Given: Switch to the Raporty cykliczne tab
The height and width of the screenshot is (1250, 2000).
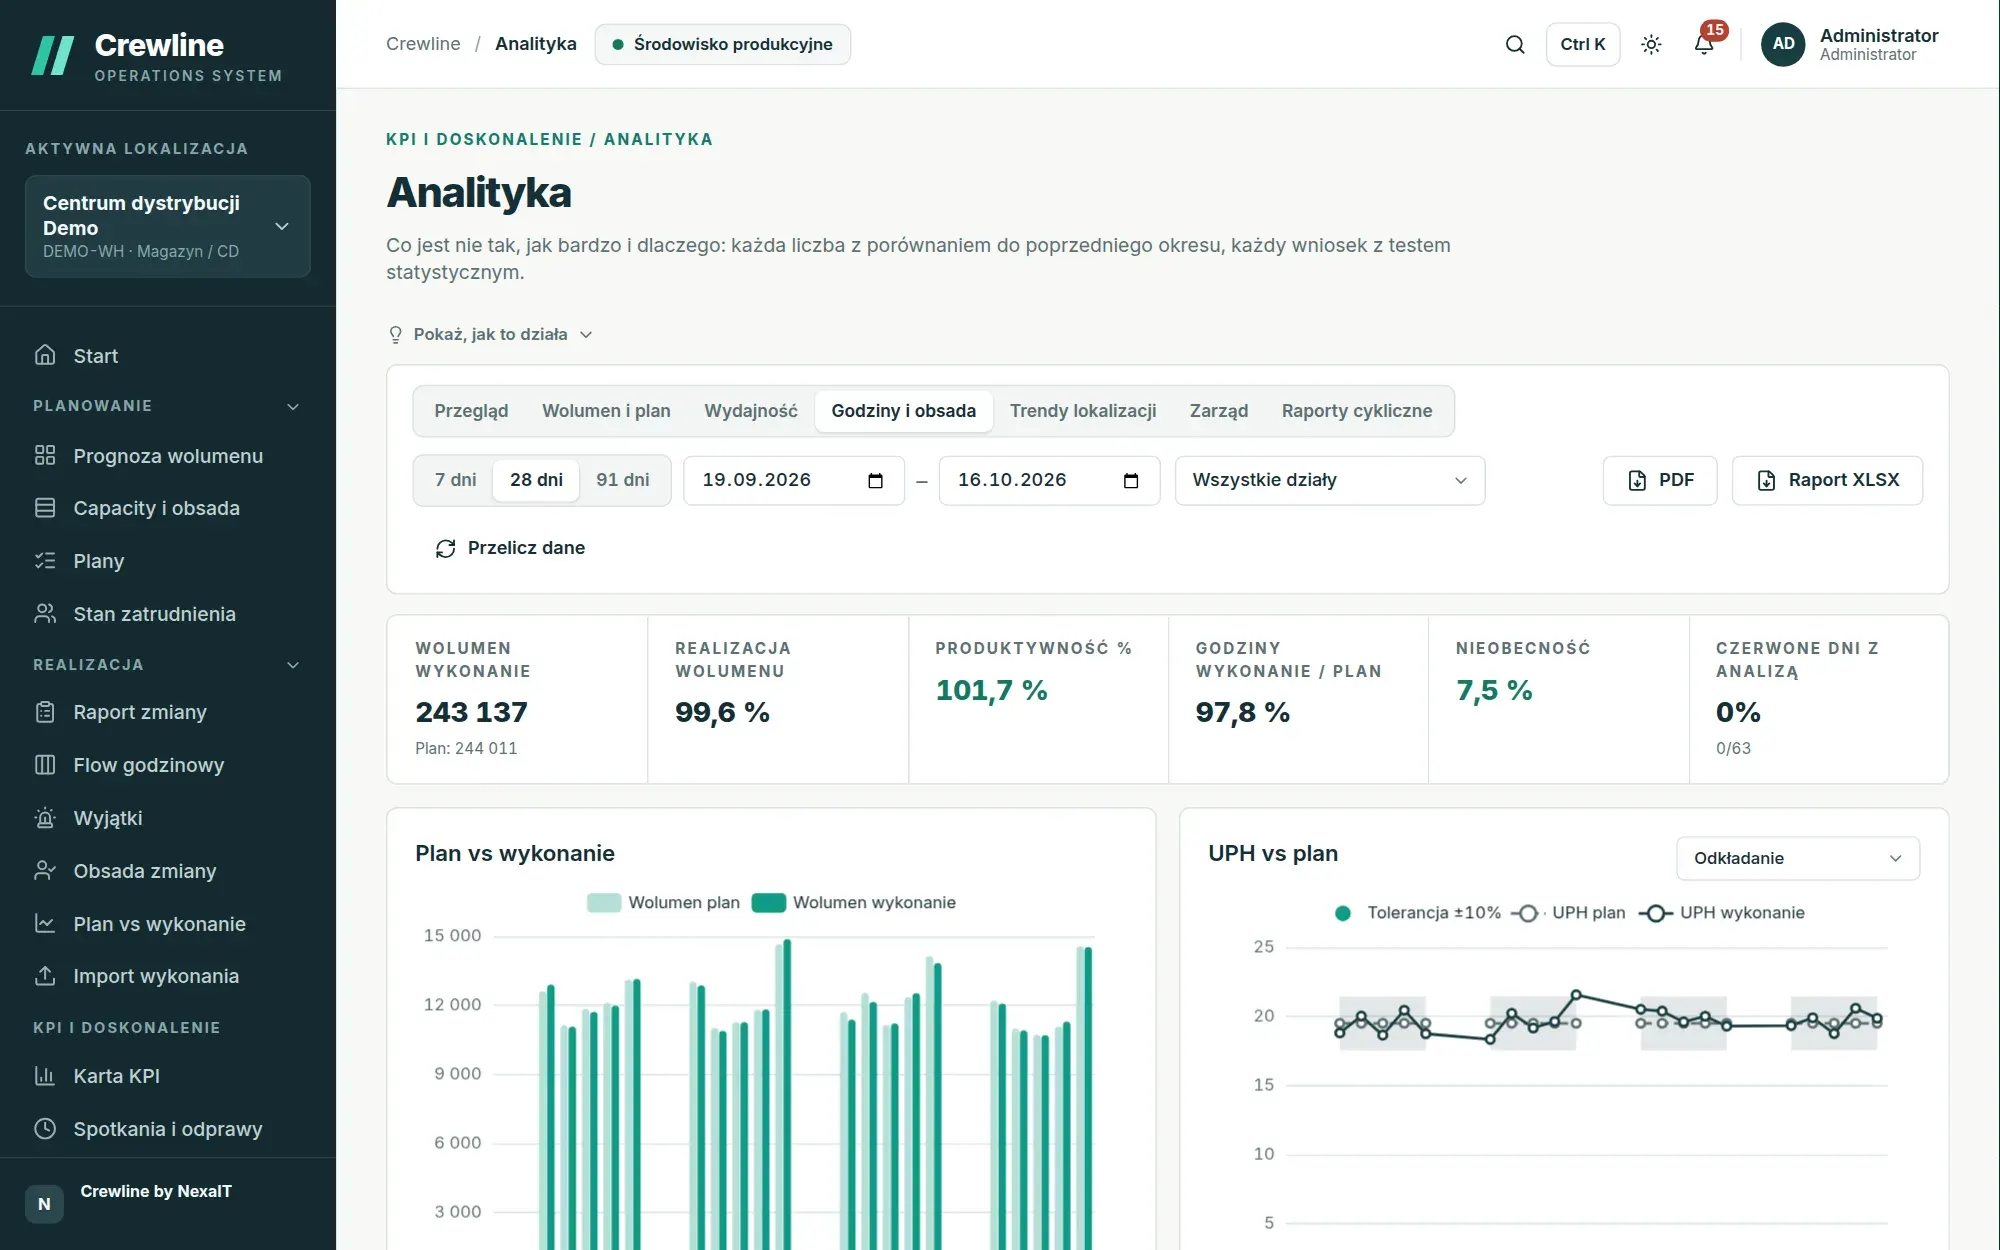Looking at the screenshot, I should click(x=1357, y=411).
